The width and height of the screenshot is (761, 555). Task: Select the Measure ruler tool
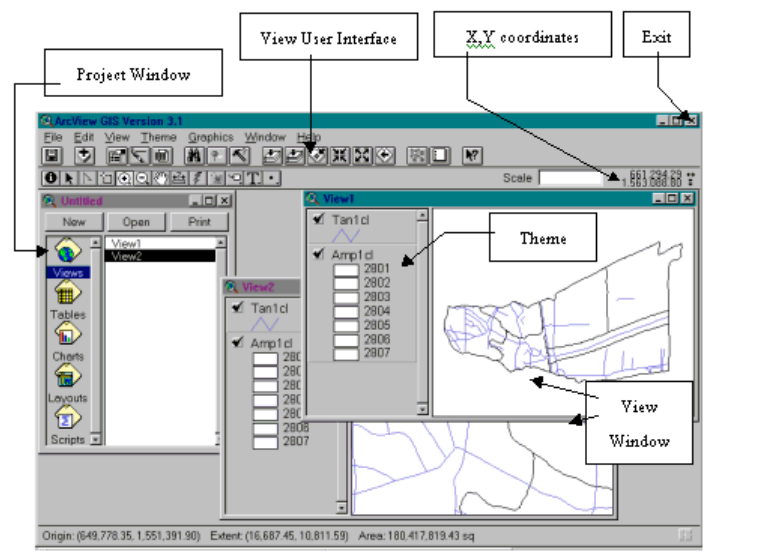(x=179, y=179)
